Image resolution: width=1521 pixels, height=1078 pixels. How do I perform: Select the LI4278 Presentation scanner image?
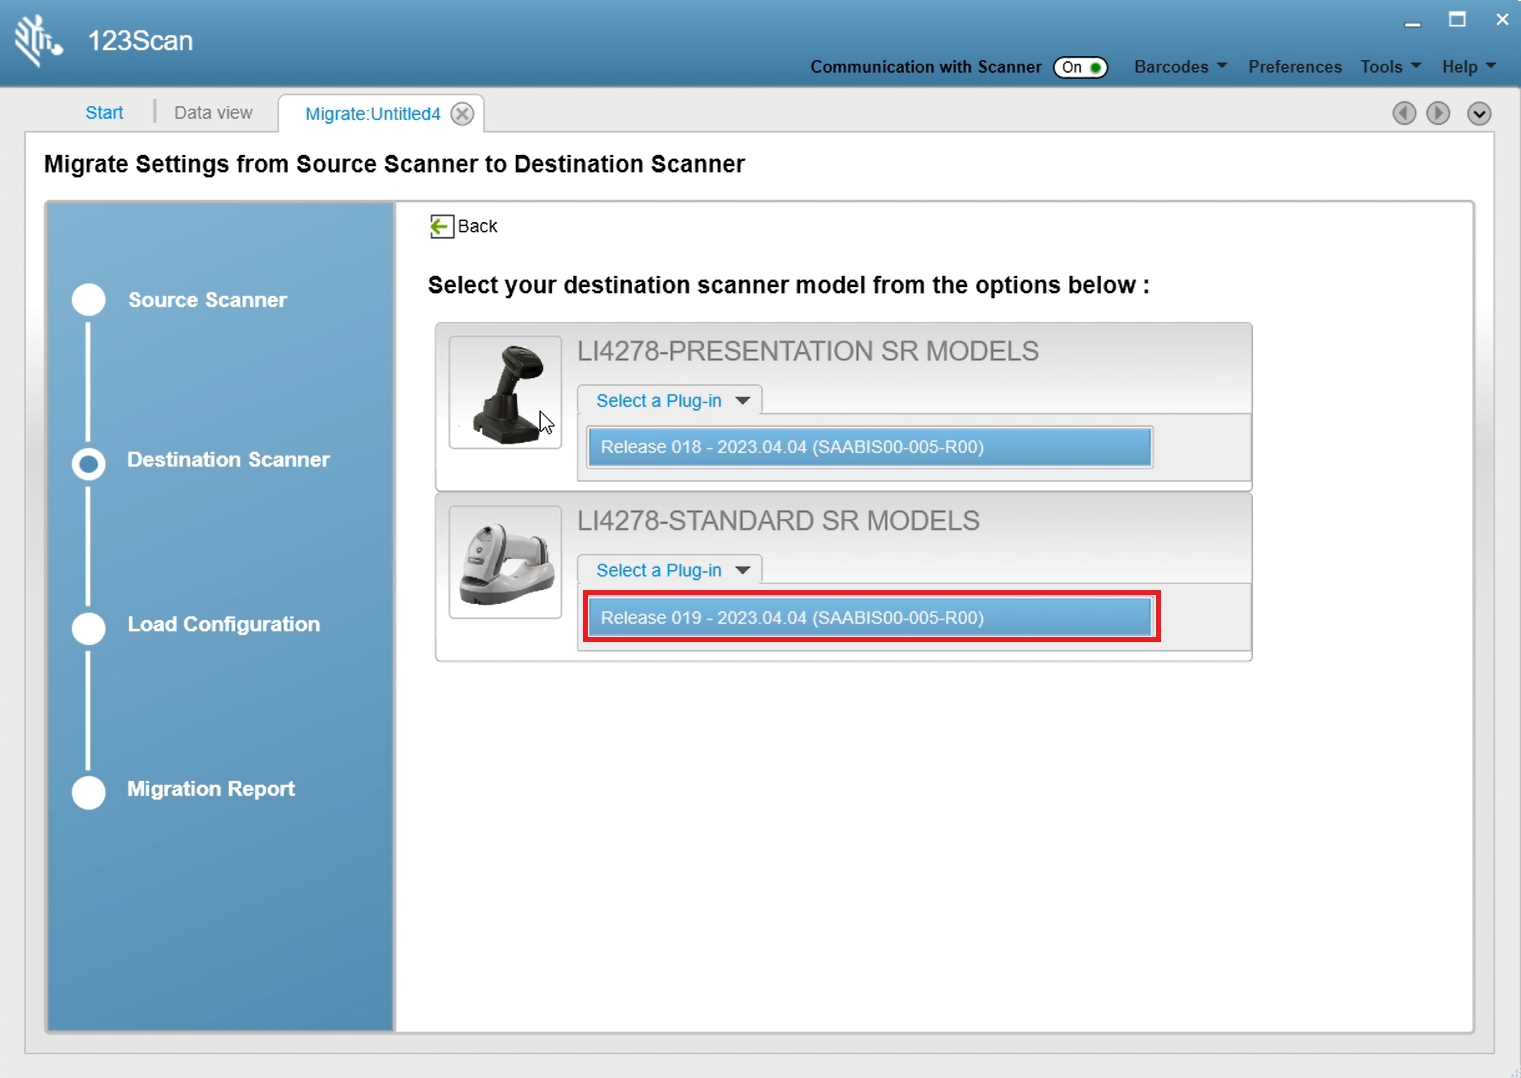click(505, 392)
